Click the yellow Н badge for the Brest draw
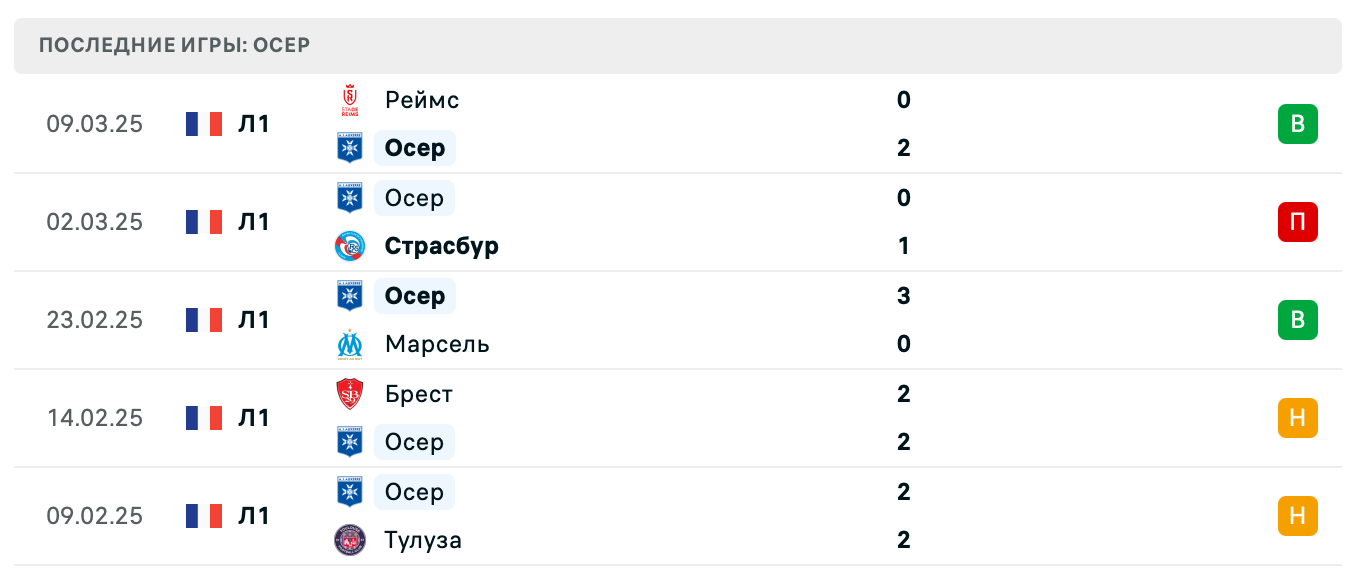1358x582 pixels. coord(1298,418)
